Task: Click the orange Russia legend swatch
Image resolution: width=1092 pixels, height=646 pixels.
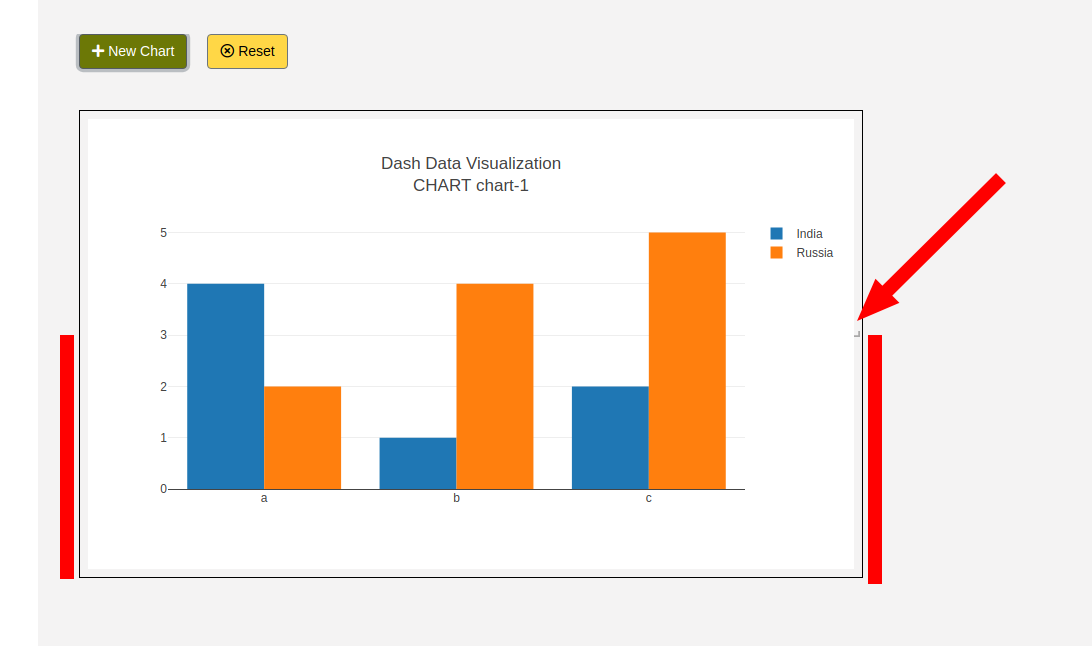Action: (777, 253)
